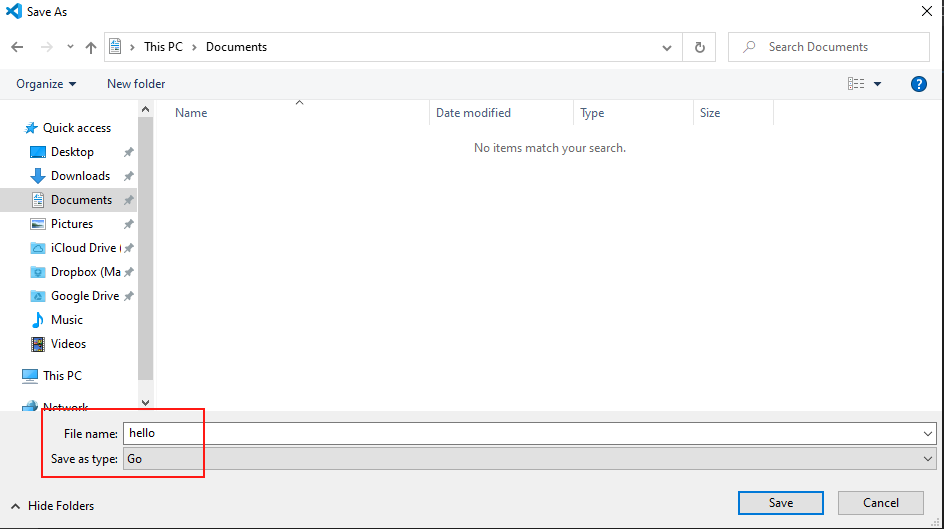Click the File name text field
This screenshot has width=944, height=529.
pyautogui.click(x=521, y=433)
